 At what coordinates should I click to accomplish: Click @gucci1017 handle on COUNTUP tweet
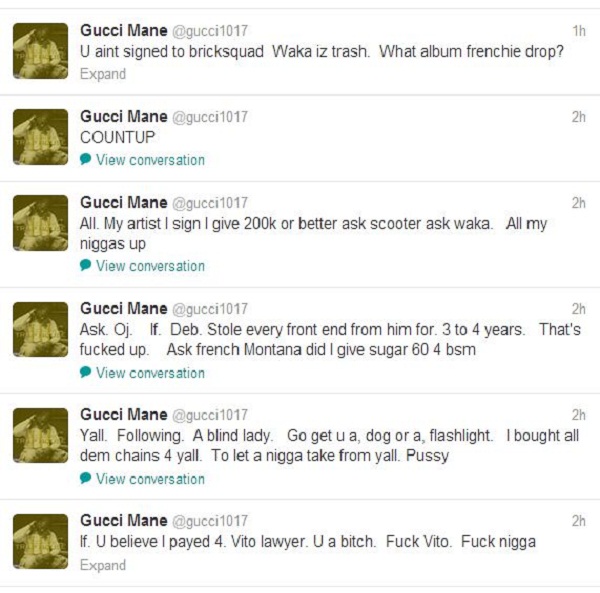210,117
